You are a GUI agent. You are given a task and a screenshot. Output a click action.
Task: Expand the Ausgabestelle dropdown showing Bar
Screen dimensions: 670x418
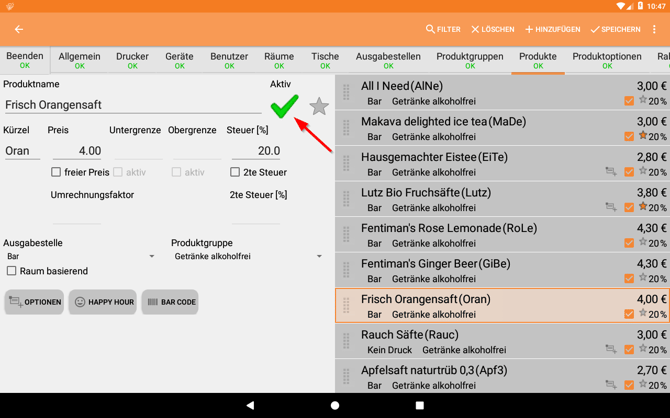click(x=80, y=257)
